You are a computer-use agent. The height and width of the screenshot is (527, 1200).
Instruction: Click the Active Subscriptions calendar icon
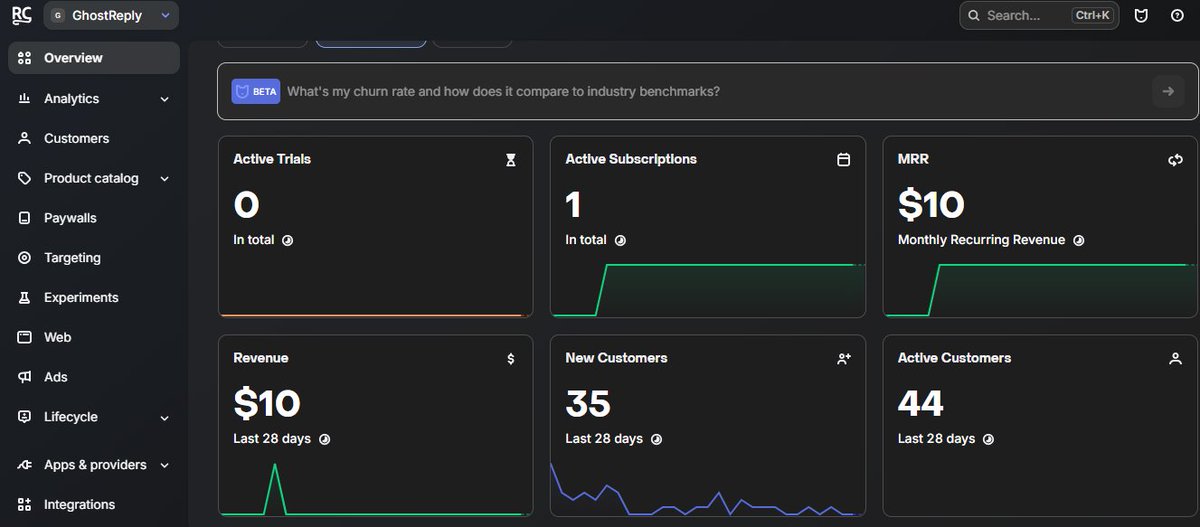point(843,160)
